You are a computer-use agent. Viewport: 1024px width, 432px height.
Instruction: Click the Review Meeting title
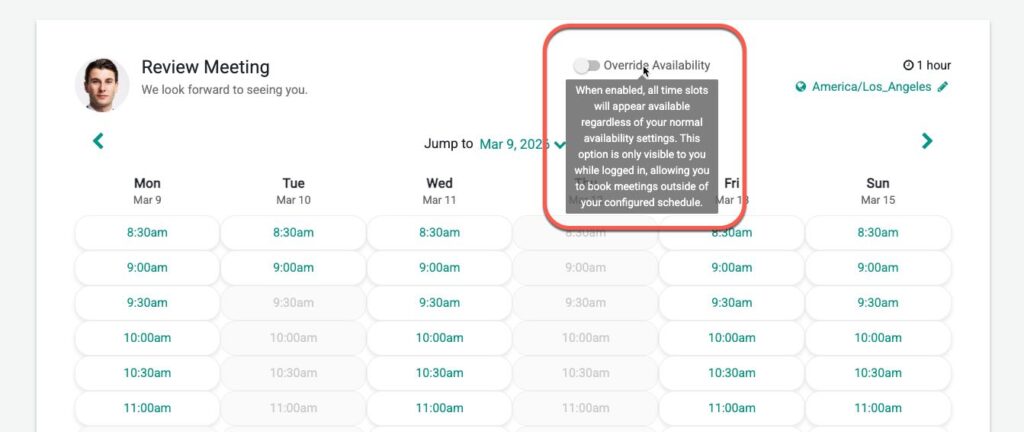pos(205,67)
